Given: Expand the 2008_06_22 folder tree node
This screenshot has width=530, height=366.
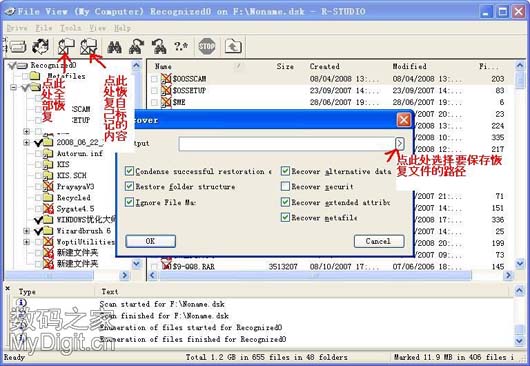Looking at the screenshot, I should 27,142.
